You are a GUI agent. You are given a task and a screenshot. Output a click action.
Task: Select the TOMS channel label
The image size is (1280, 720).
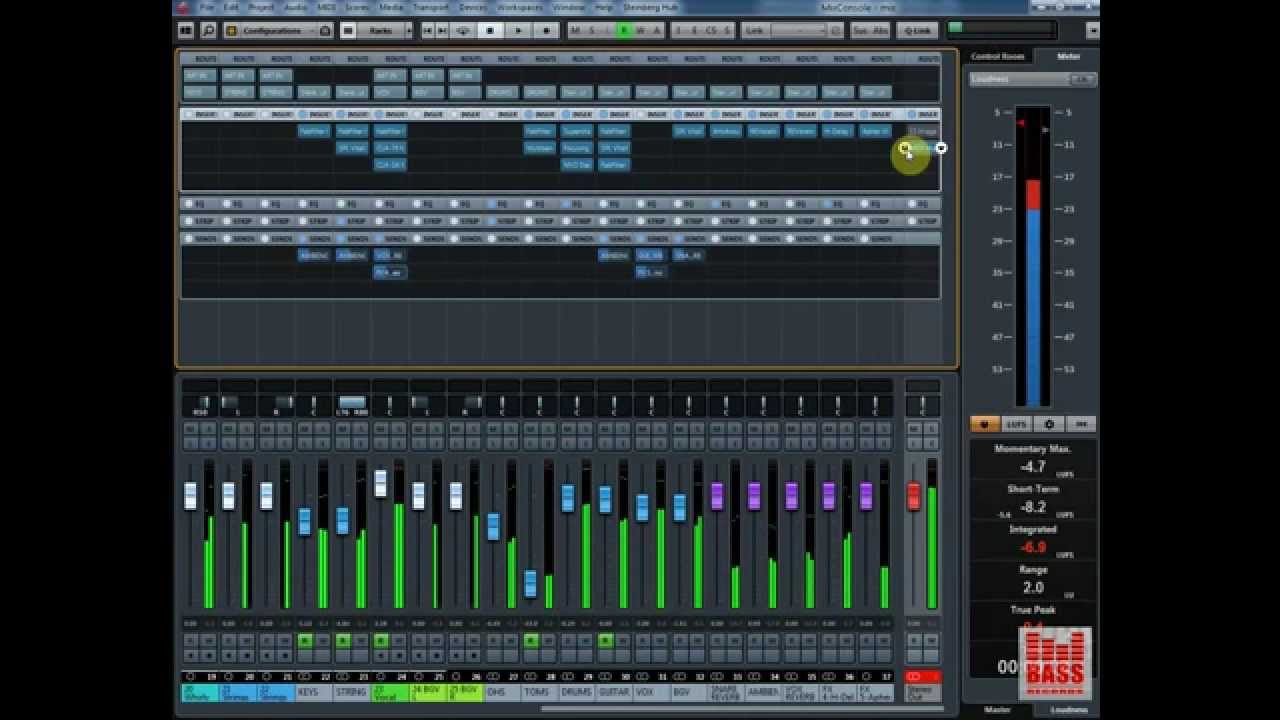point(540,692)
